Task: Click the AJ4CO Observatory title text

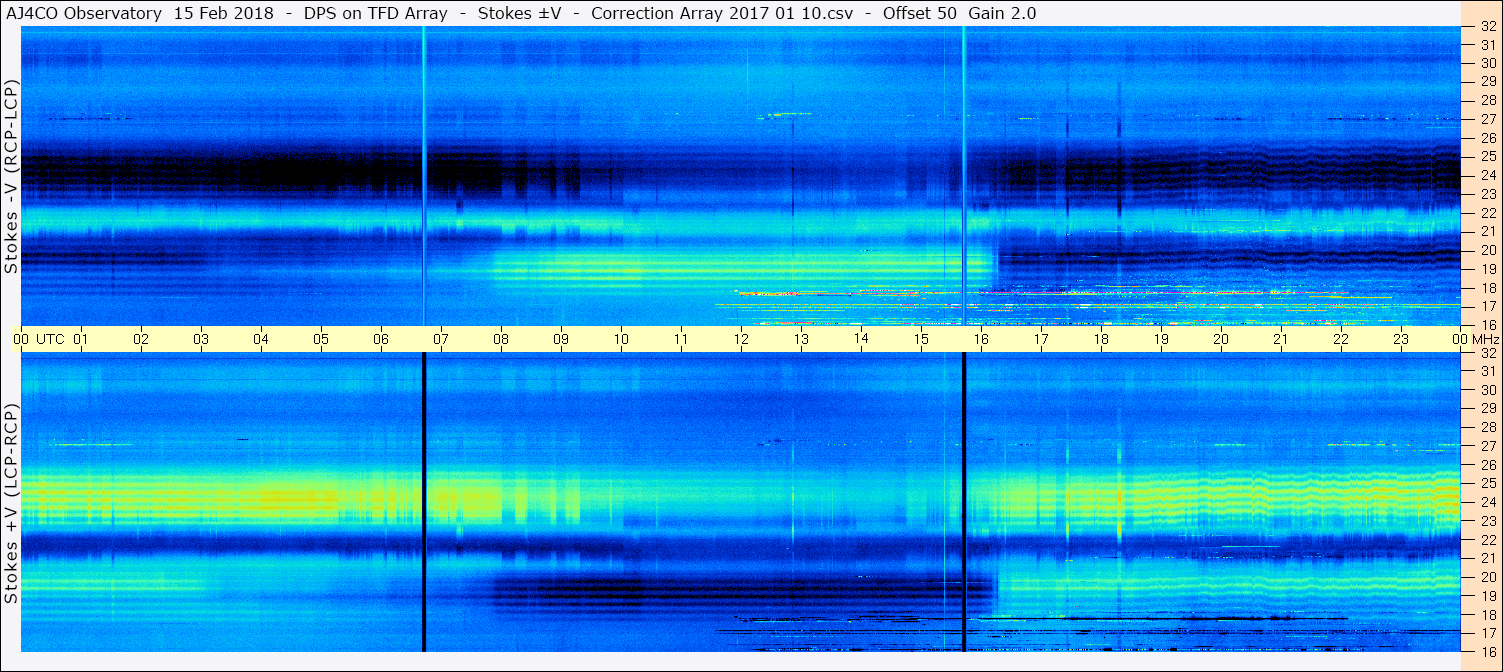Action: coord(83,13)
